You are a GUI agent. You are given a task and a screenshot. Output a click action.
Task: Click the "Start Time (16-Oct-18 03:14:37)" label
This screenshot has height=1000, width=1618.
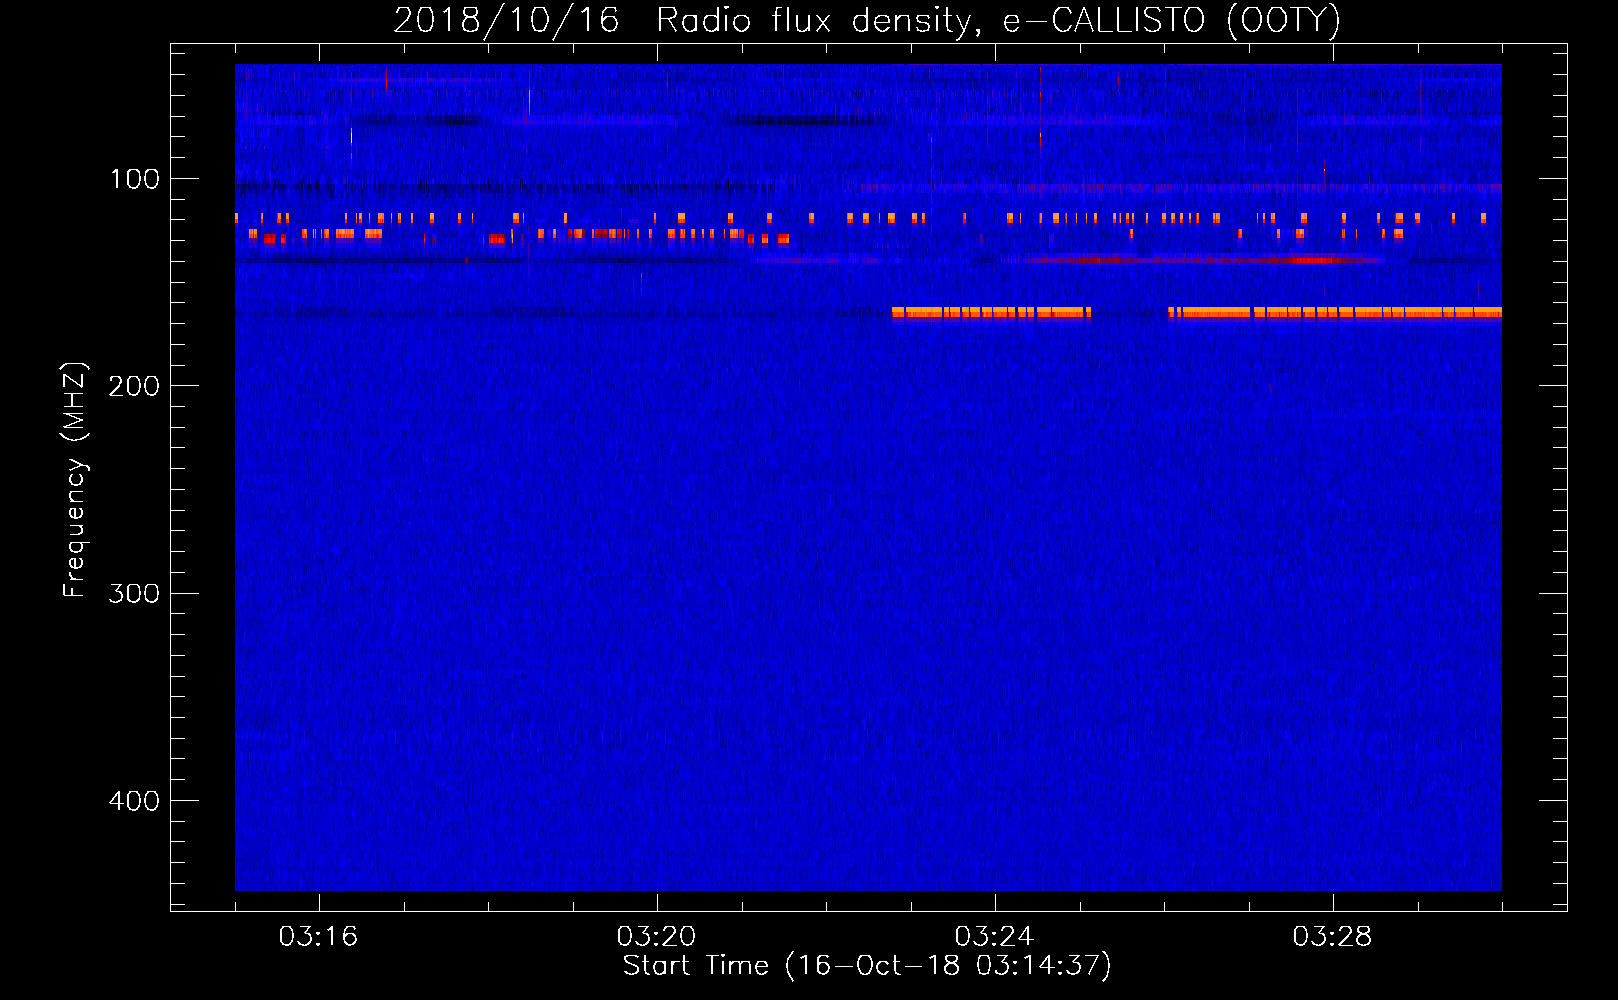(x=867, y=966)
